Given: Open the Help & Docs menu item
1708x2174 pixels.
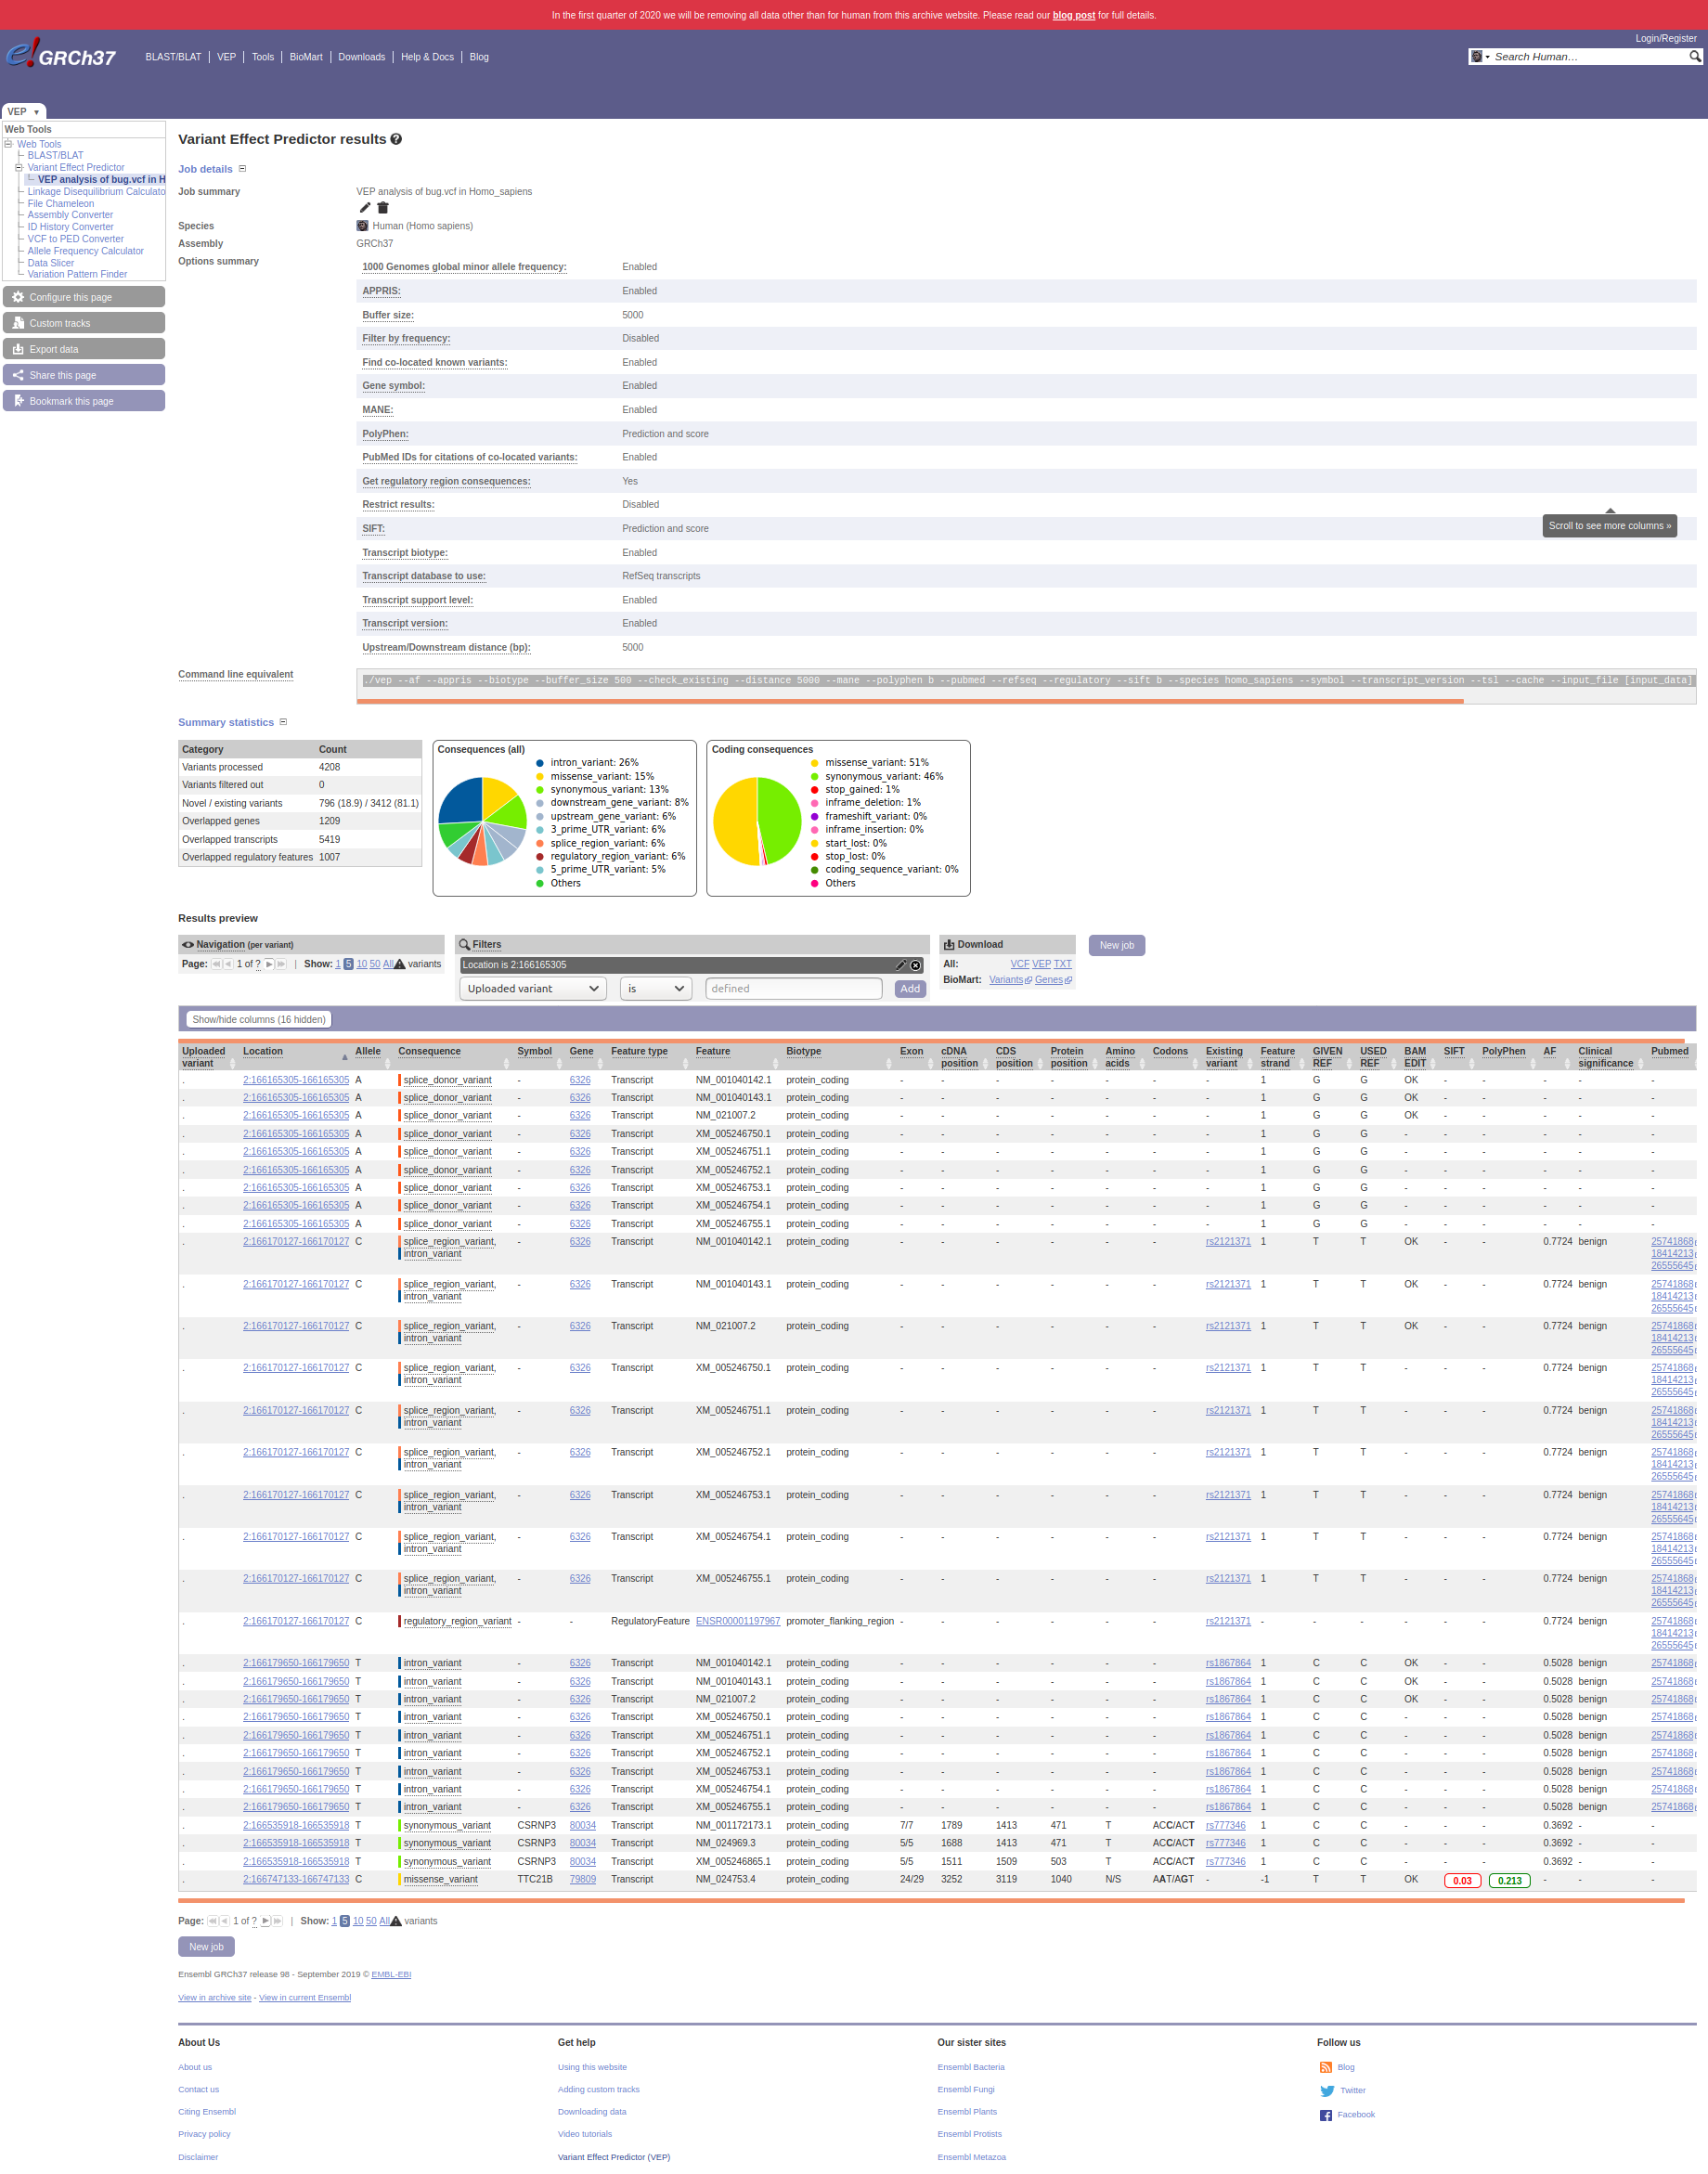Looking at the screenshot, I should click(x=427, y=57).
